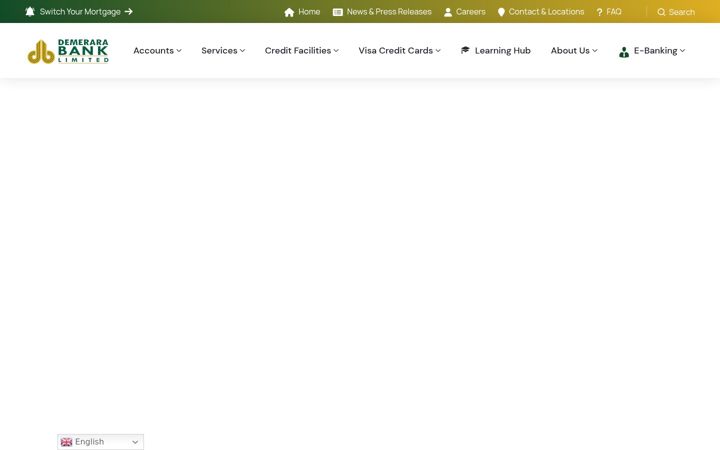
Task: Select English in the language selector
Action: click(90, 442)
